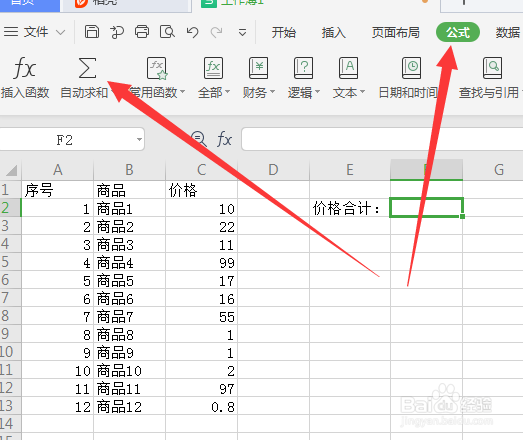Screen dimensions: 523x440
Task: Click the Print icon in quick toolbar
Action: pyautogui.click(x=142, y=32)
